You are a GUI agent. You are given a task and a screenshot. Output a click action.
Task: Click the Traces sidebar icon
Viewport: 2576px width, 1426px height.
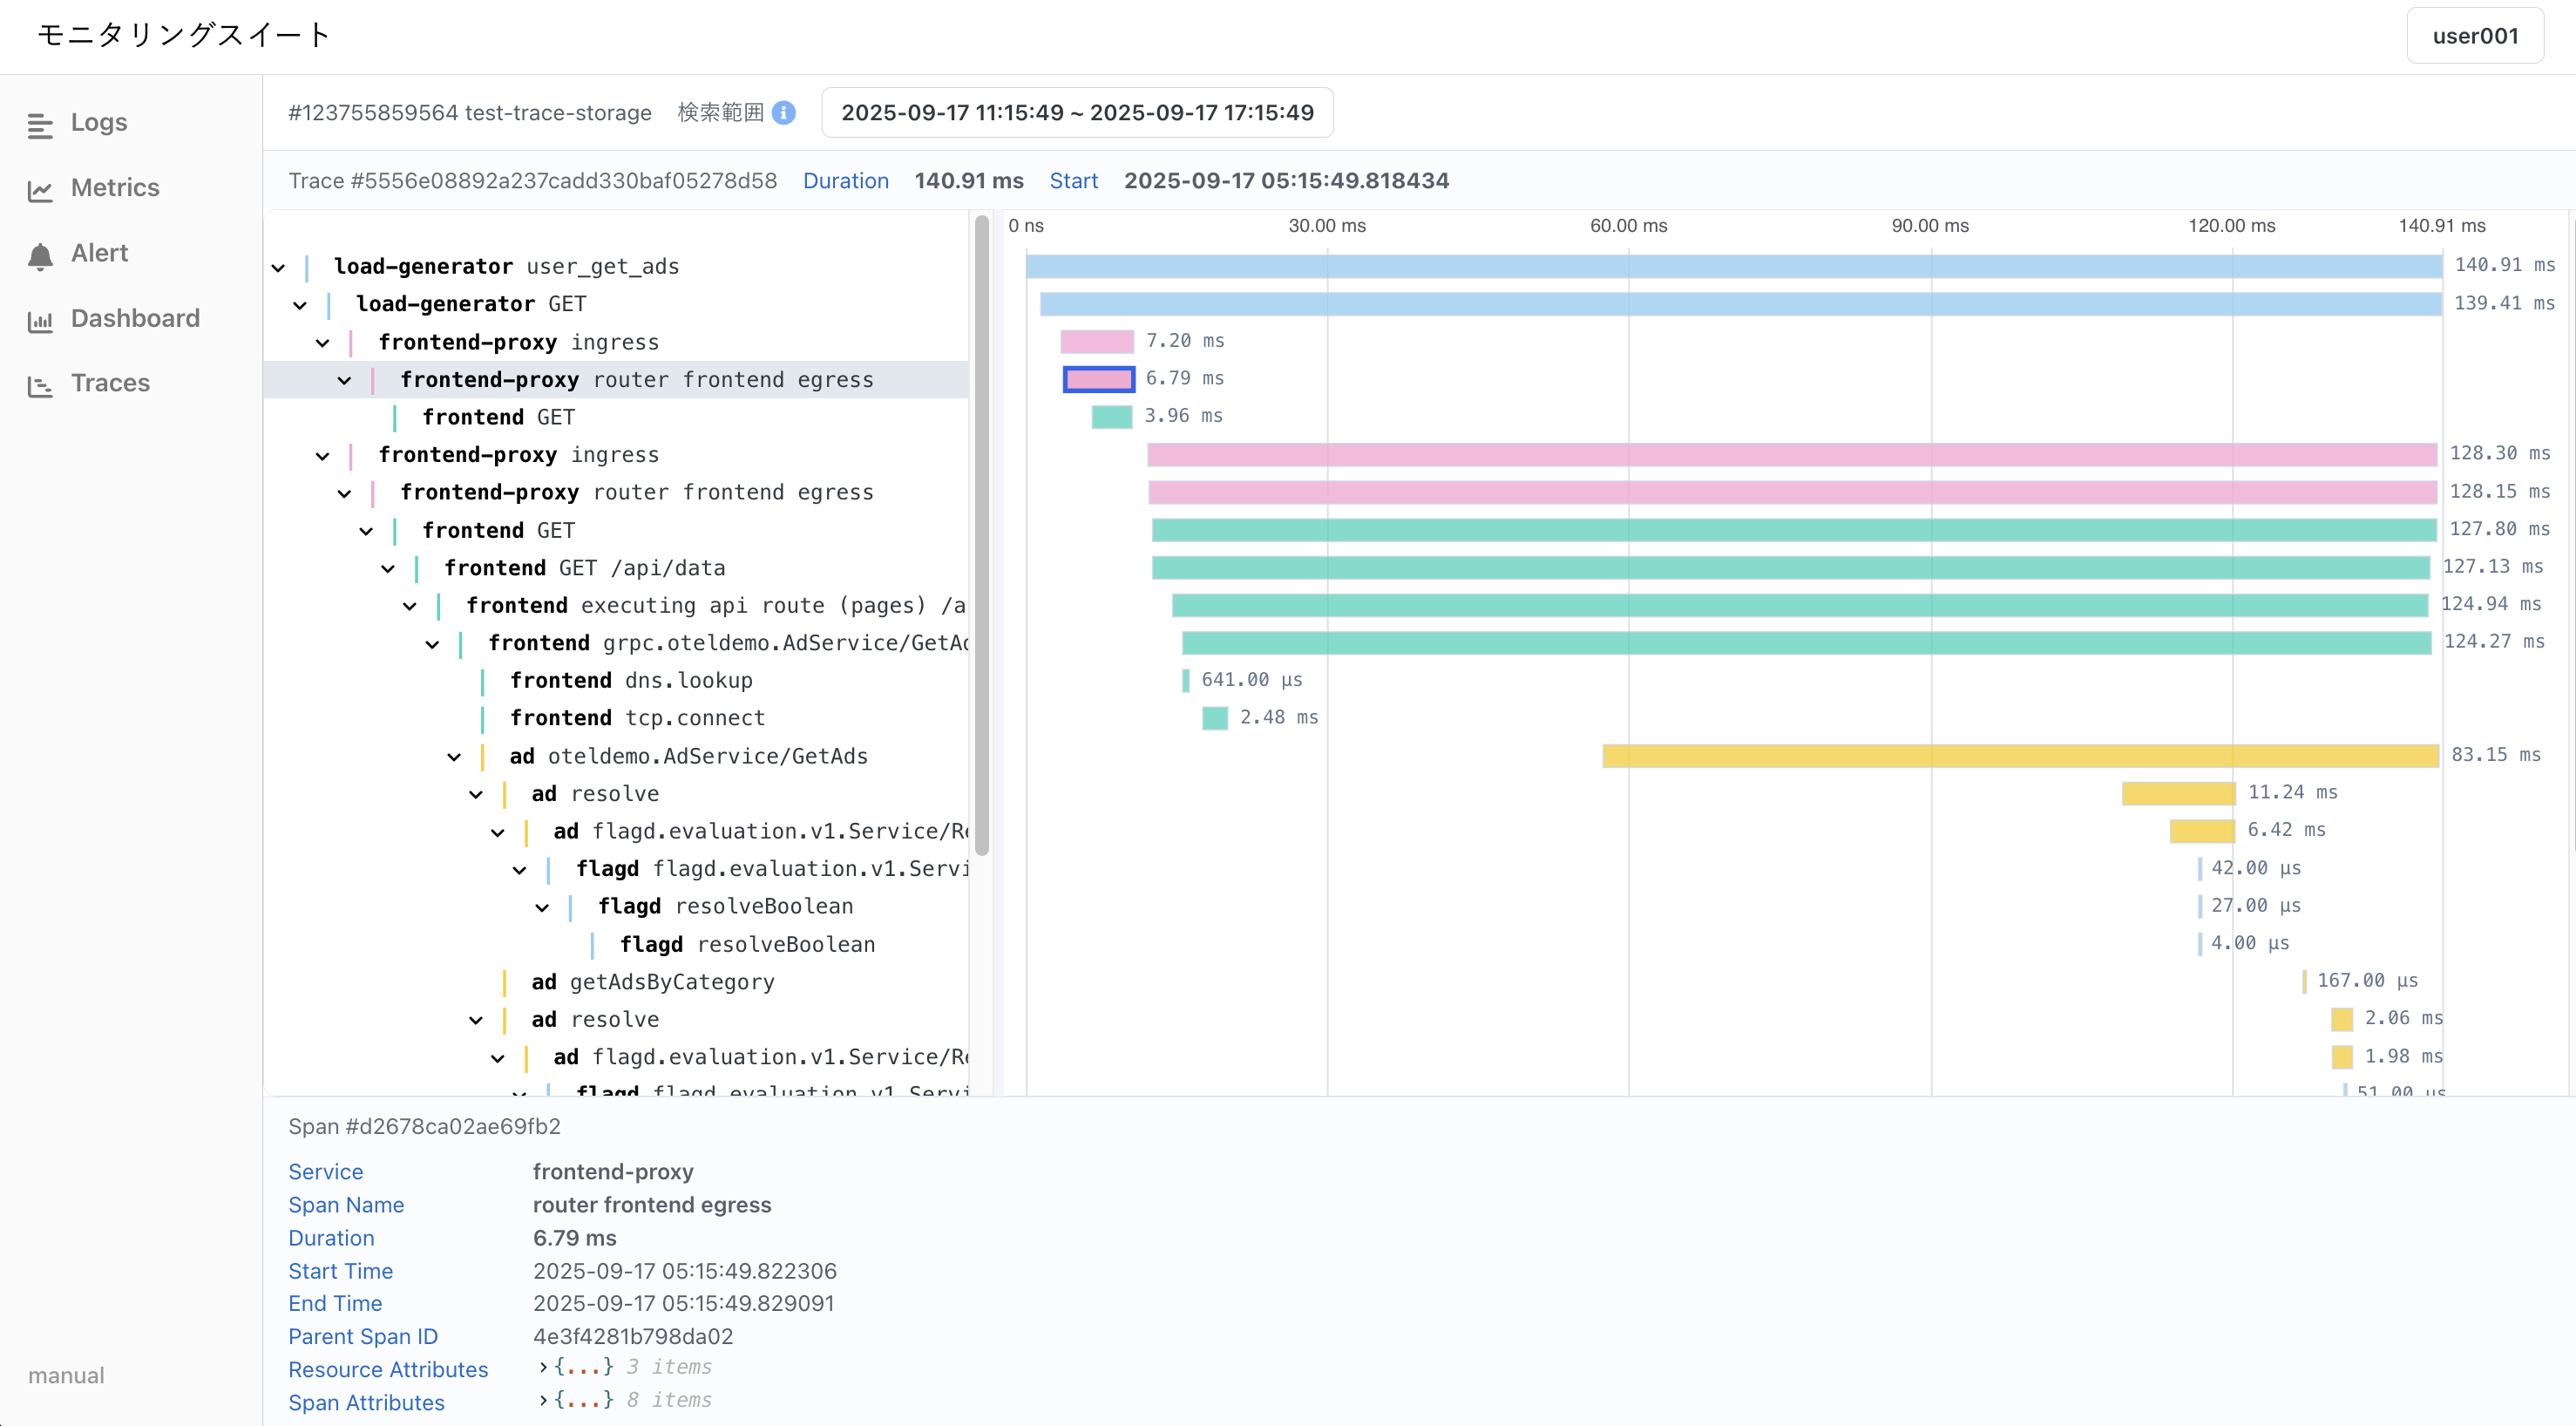pos(40,386)
